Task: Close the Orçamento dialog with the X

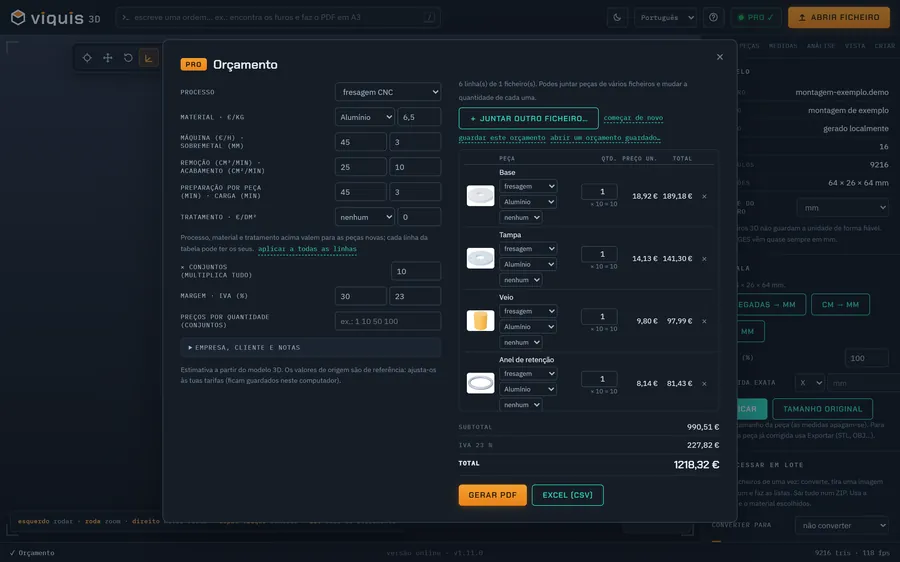Action: [x=720, y=57]
